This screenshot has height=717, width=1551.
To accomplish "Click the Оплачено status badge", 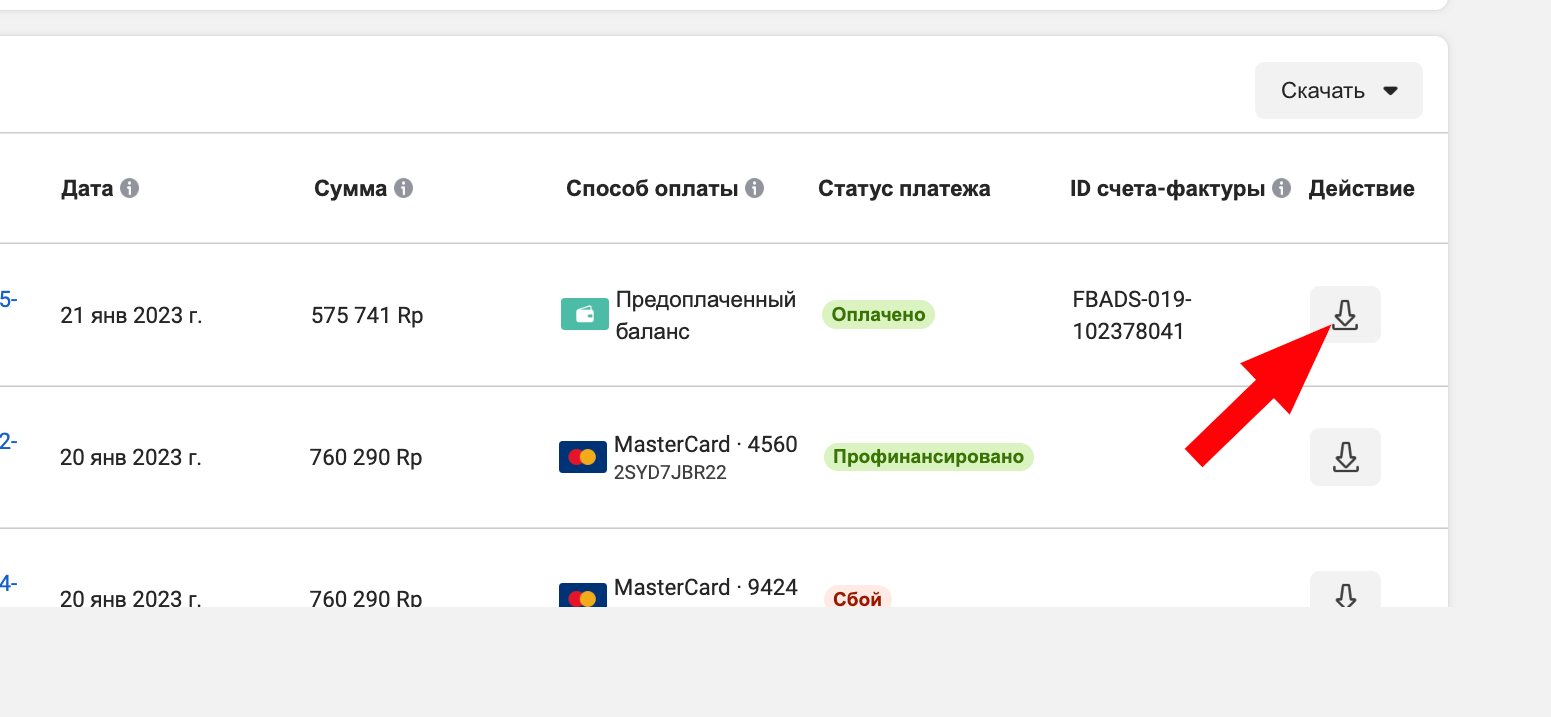I will coord(878,315).
